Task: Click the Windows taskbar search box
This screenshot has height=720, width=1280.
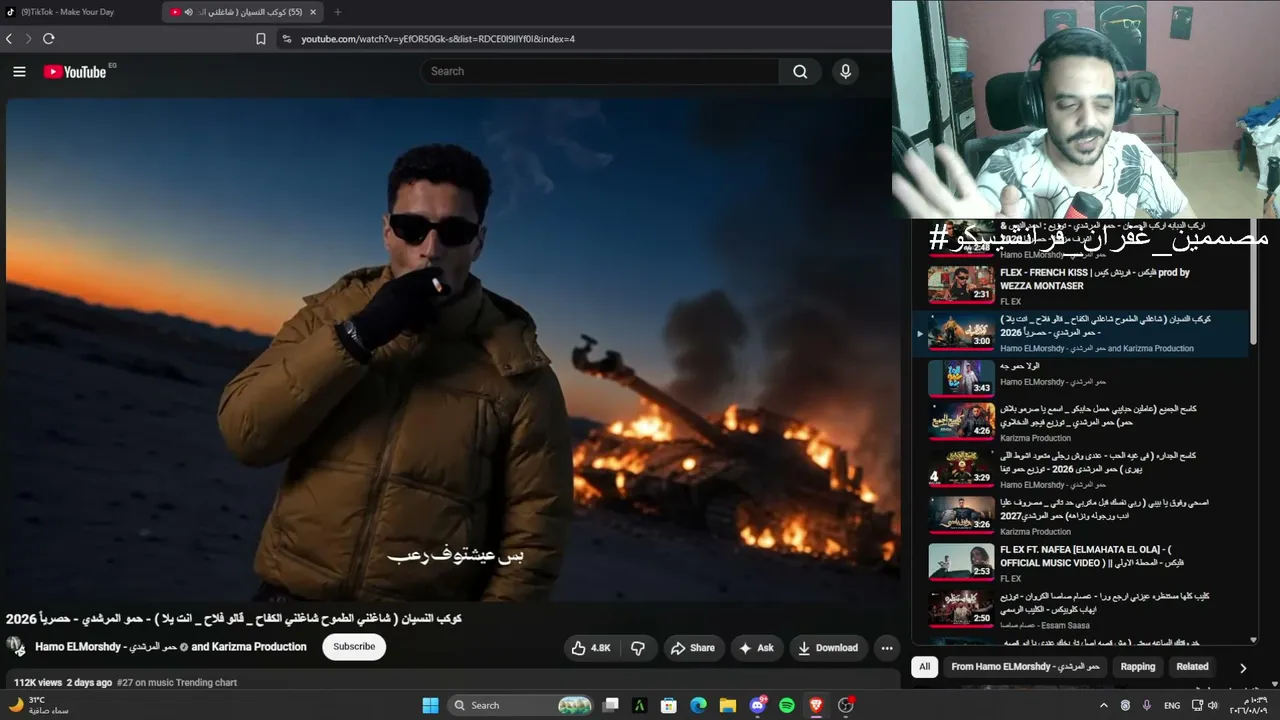Action: [x=522, y=705]
